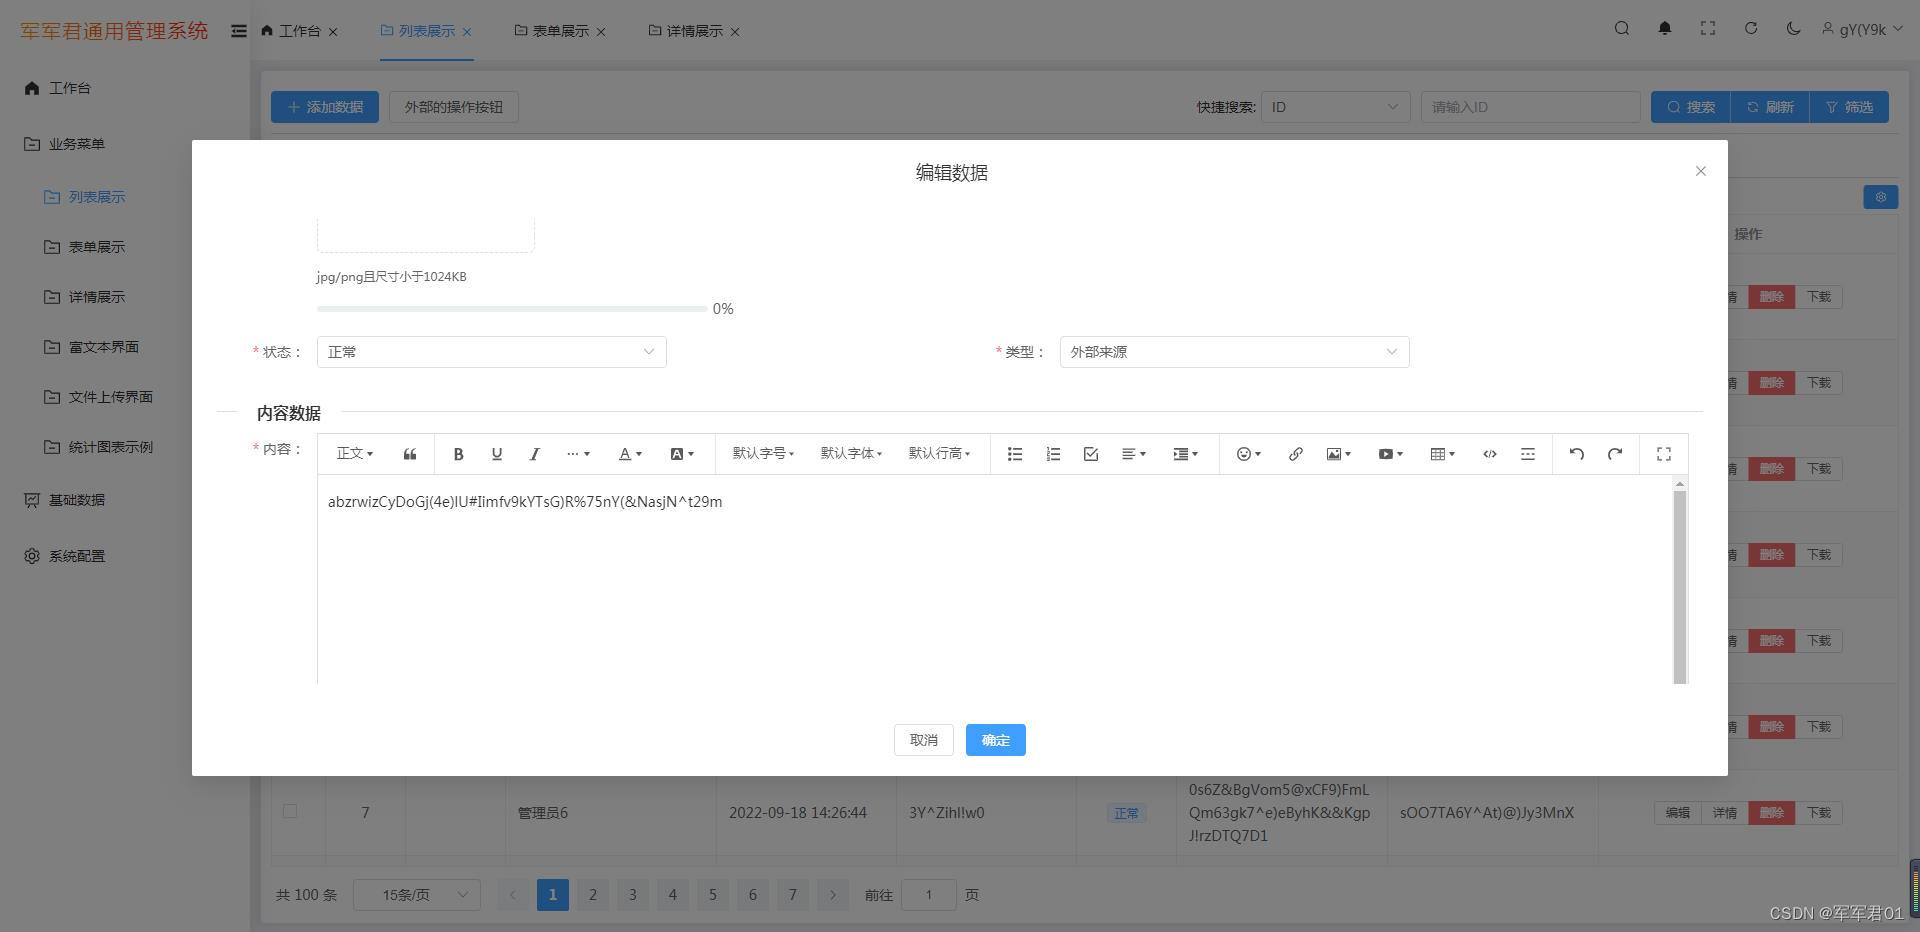Toggle browser fullscreen from header
The image size is (1920, 932).
(1708, 29)
